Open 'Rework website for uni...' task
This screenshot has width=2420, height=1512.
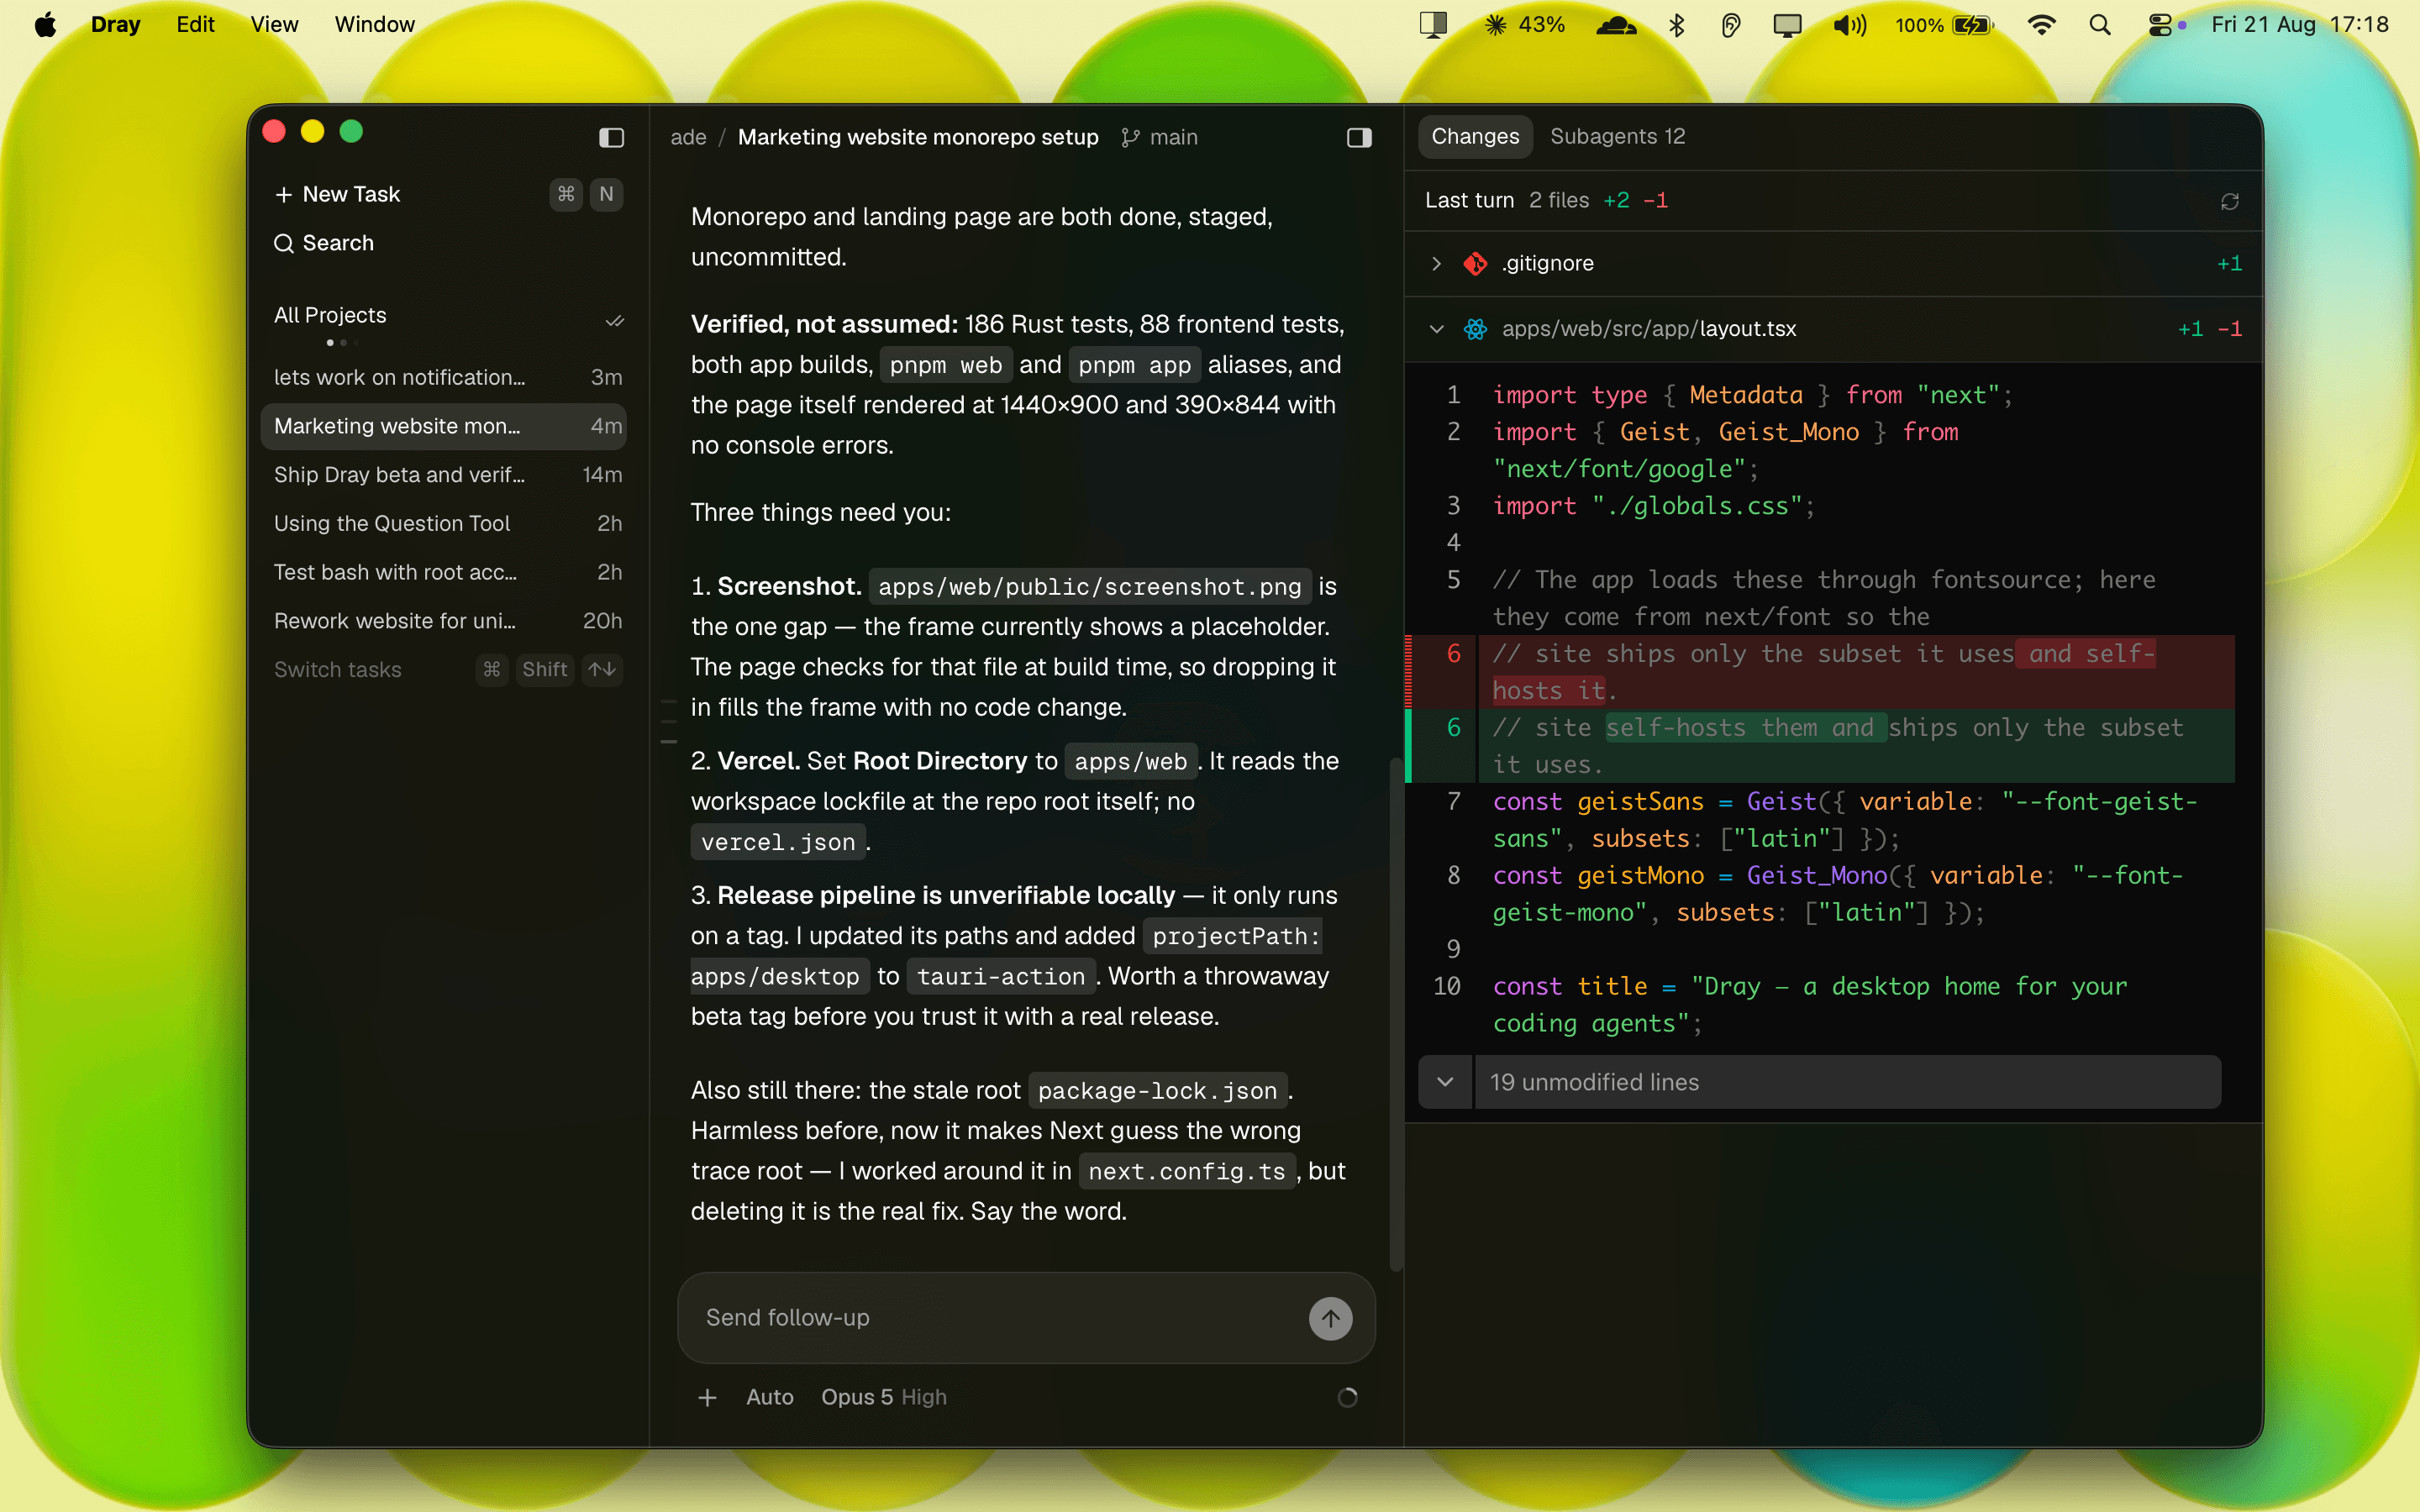click(x=443, y=621)
